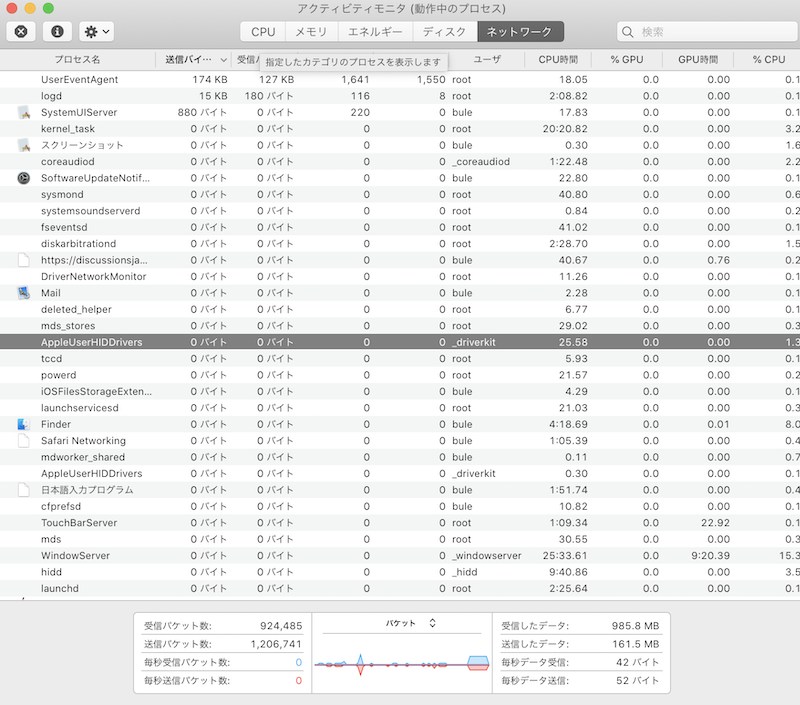Click _windowserver user cell

click(x=487, y=556)
